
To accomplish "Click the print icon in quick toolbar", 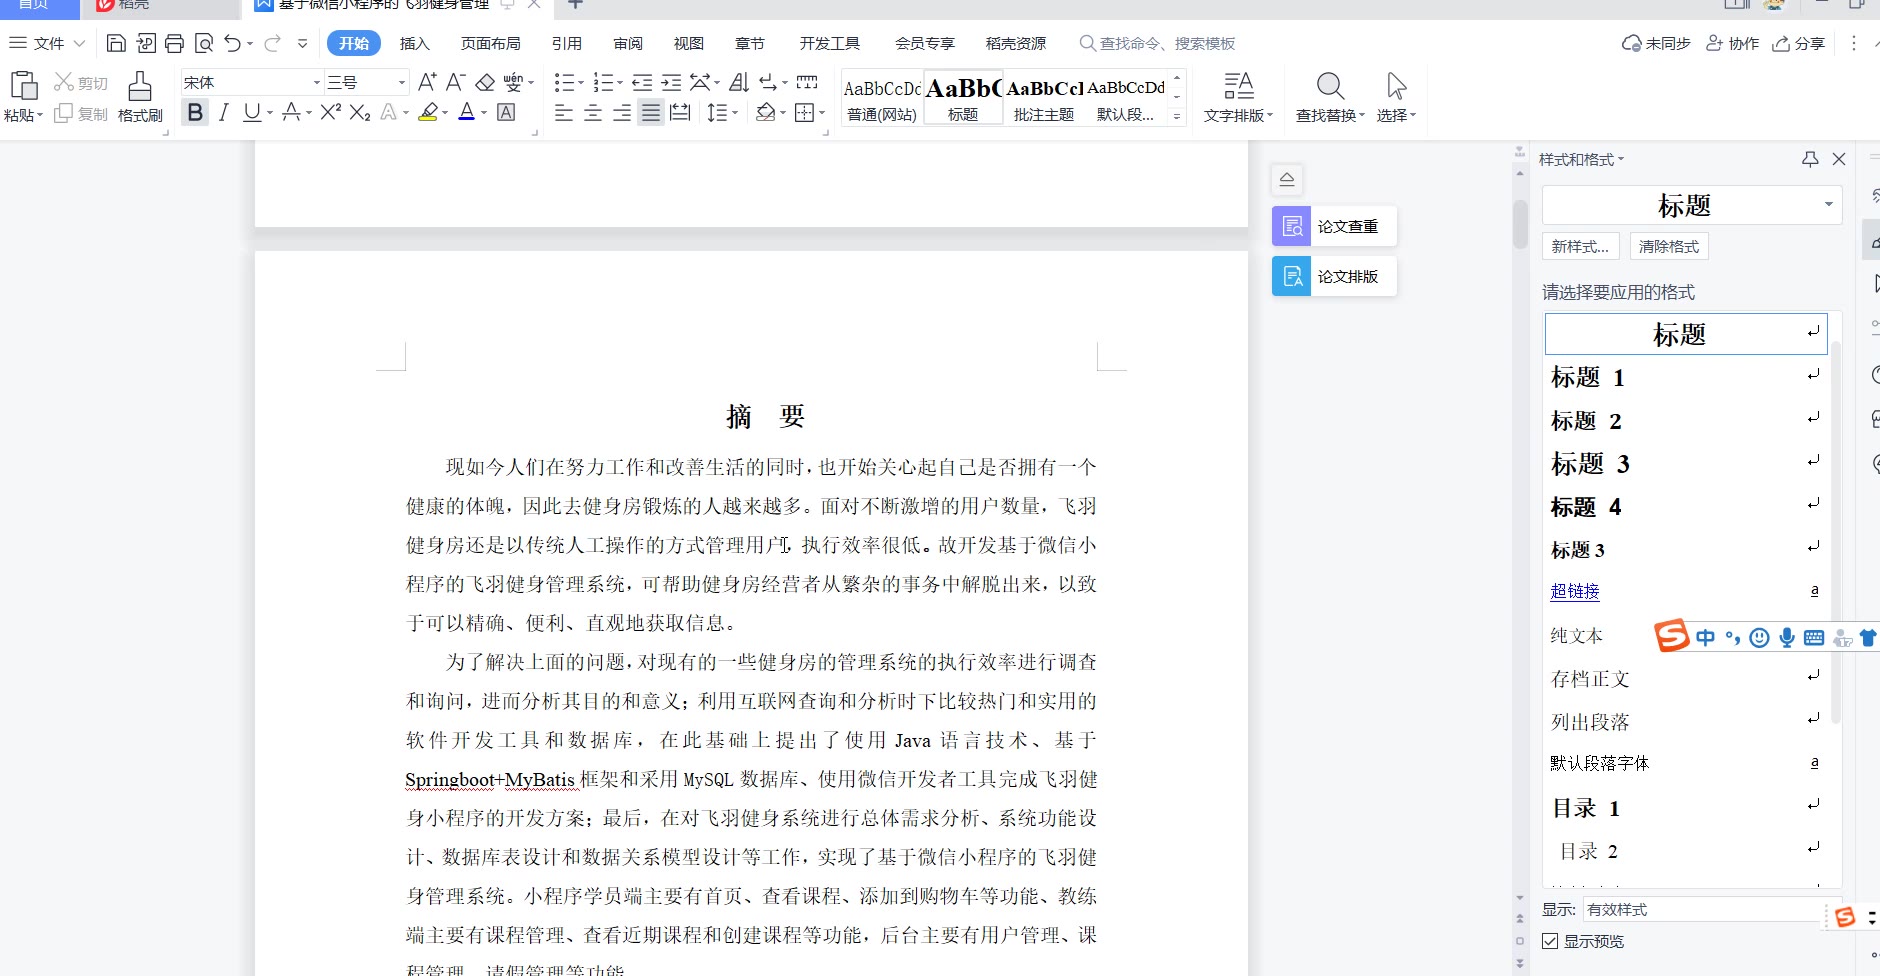I will (x=174, y=43).
